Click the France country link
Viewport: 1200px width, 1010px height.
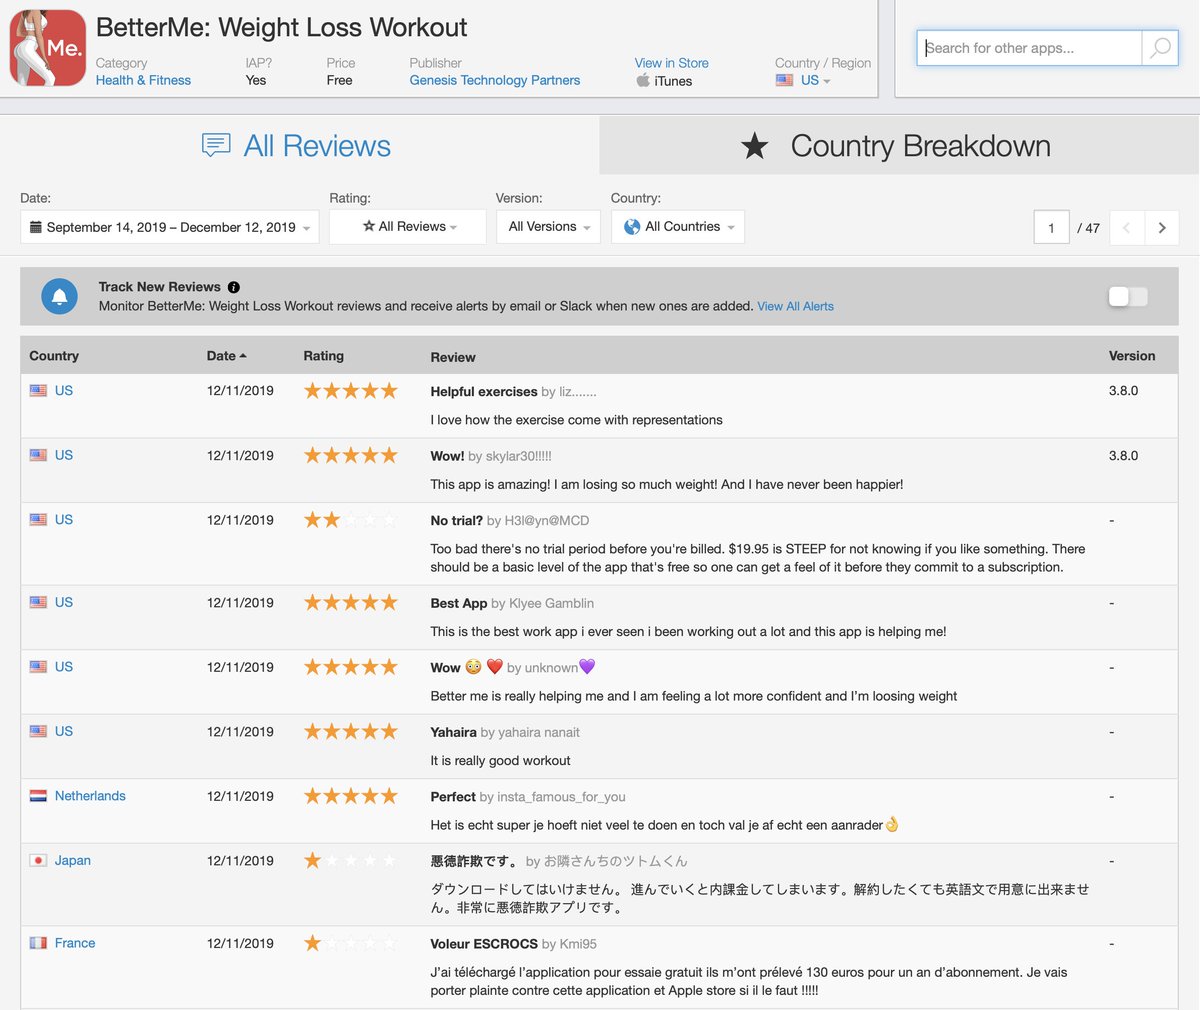(x=75, y=943)
